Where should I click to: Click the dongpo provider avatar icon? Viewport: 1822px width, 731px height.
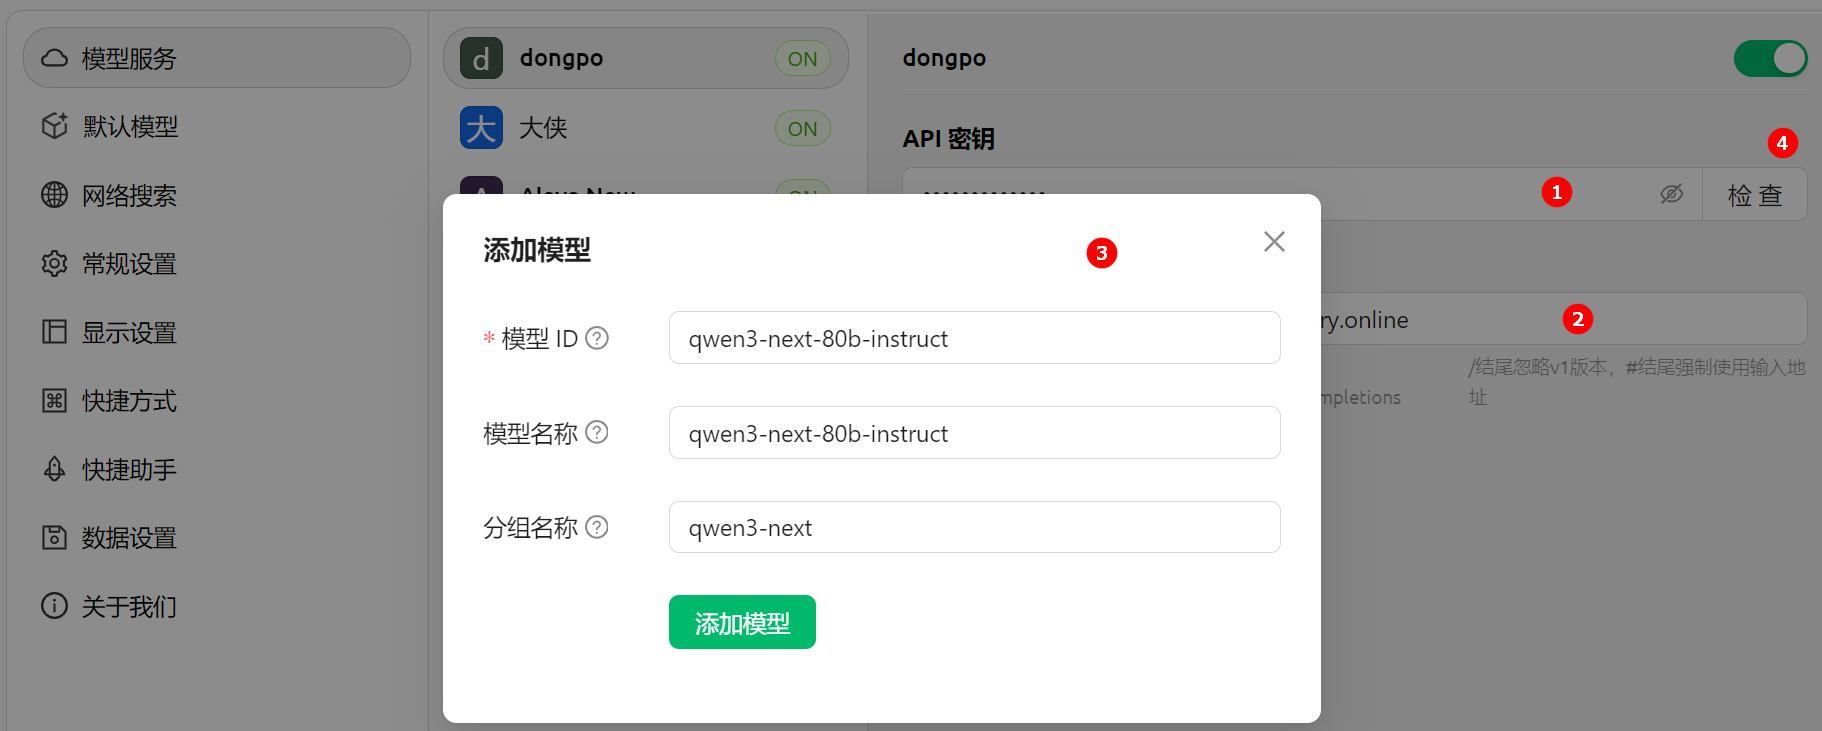pyautogui.click(x=481, y=59)
